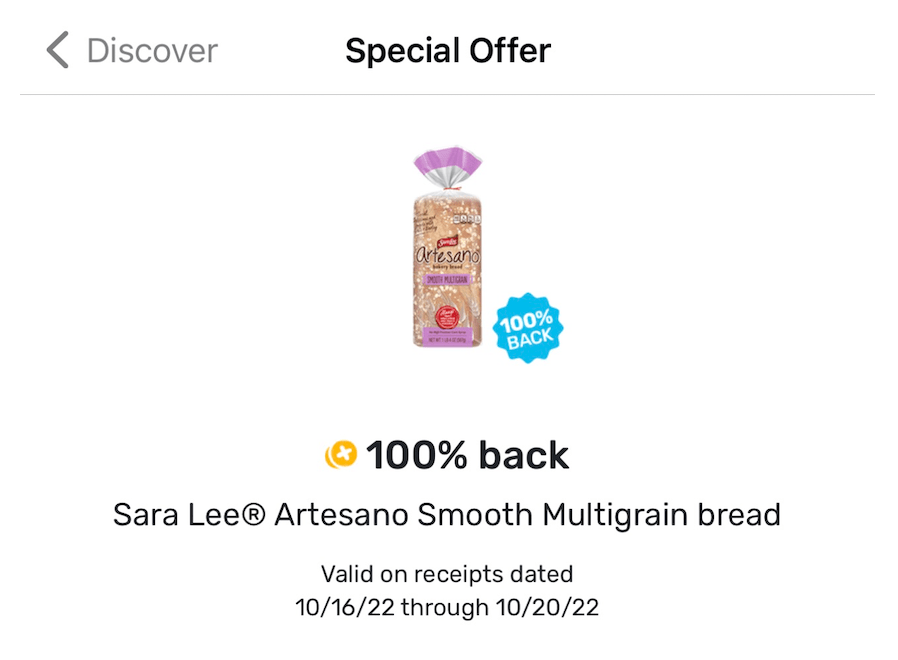898x660 pixels.
Task: Tap the purple Smooth Multigrain package band
Action: click(x=448, y=280)
